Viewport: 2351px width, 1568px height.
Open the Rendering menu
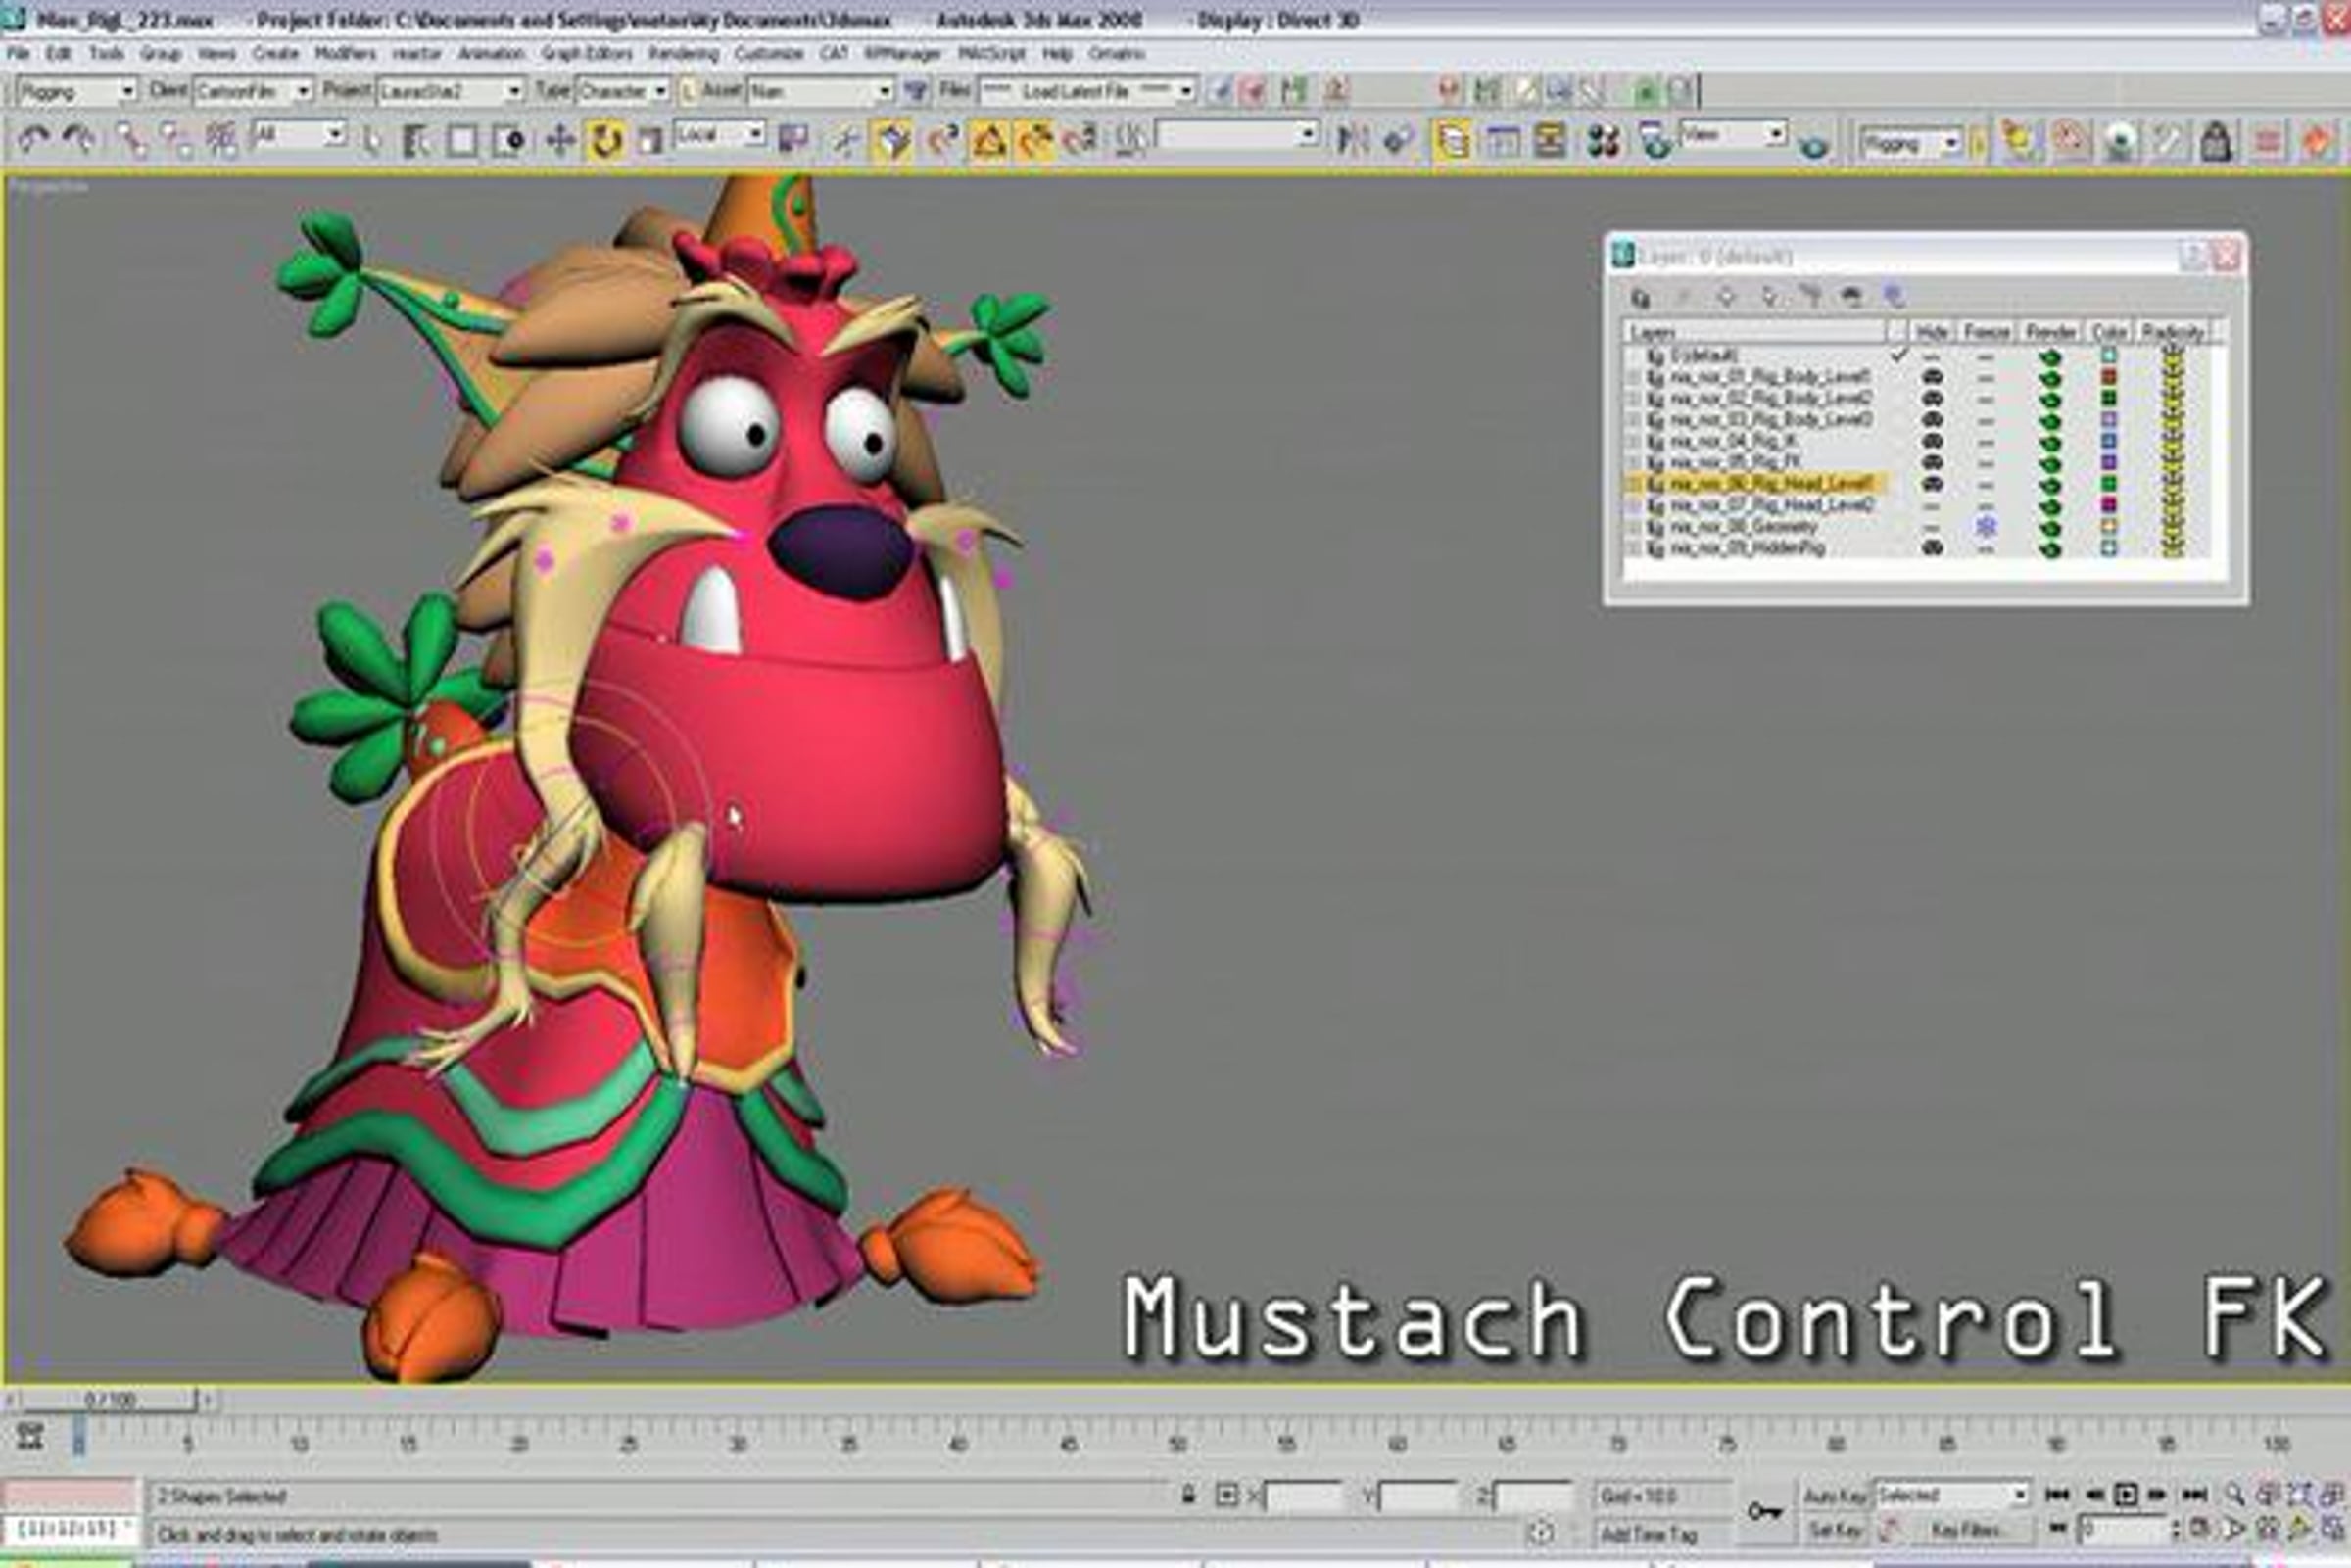[684, 53]
